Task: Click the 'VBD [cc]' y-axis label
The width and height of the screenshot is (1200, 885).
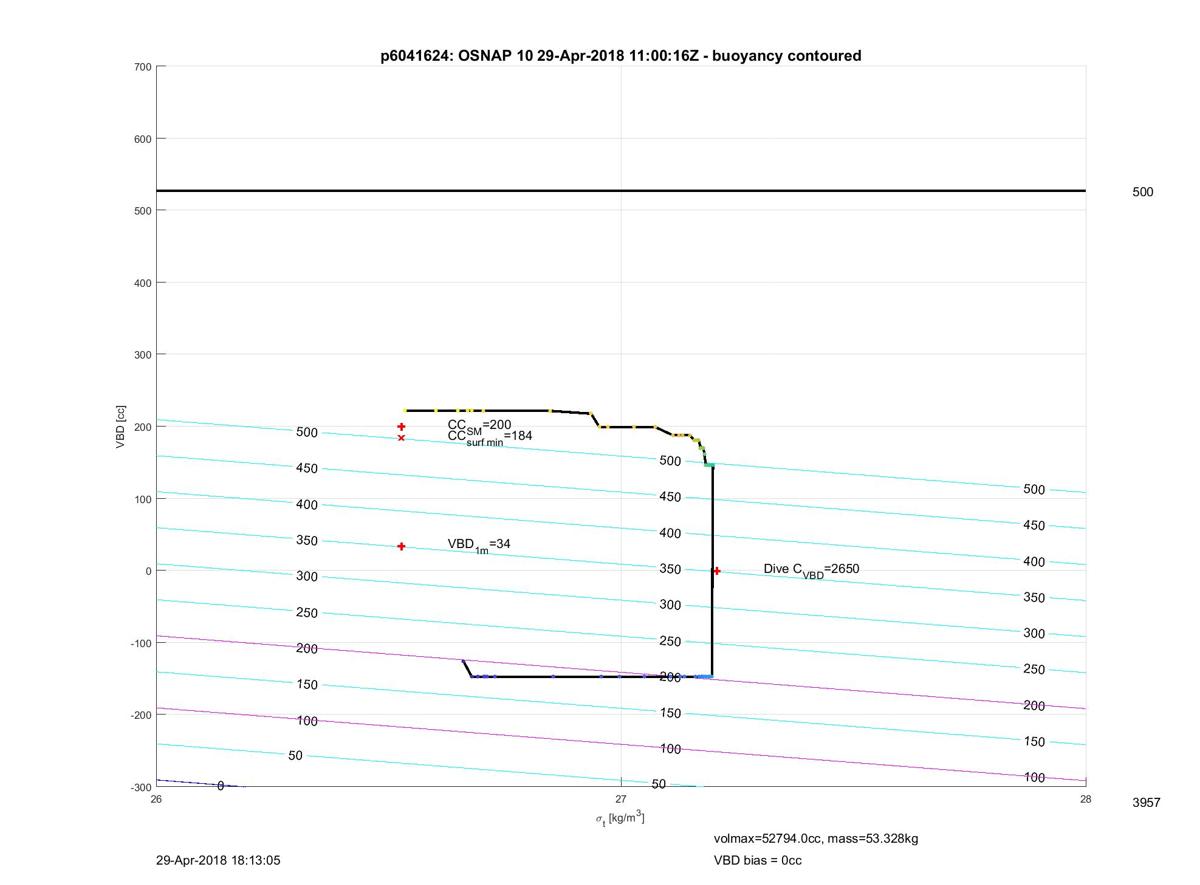Action: point(121,426)
